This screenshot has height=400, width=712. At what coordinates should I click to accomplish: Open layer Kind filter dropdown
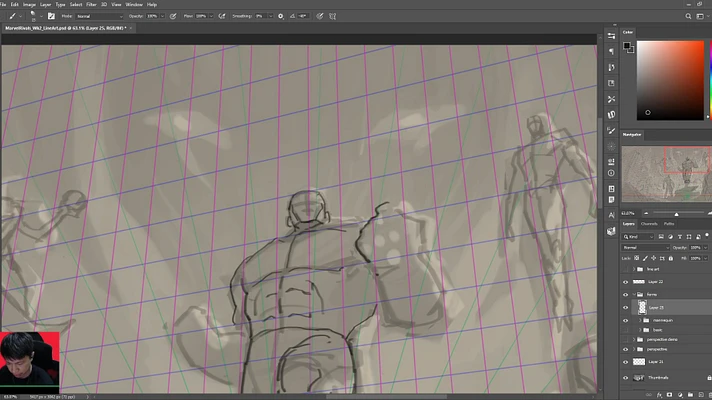pyautogui.click(x=638, y=237)
